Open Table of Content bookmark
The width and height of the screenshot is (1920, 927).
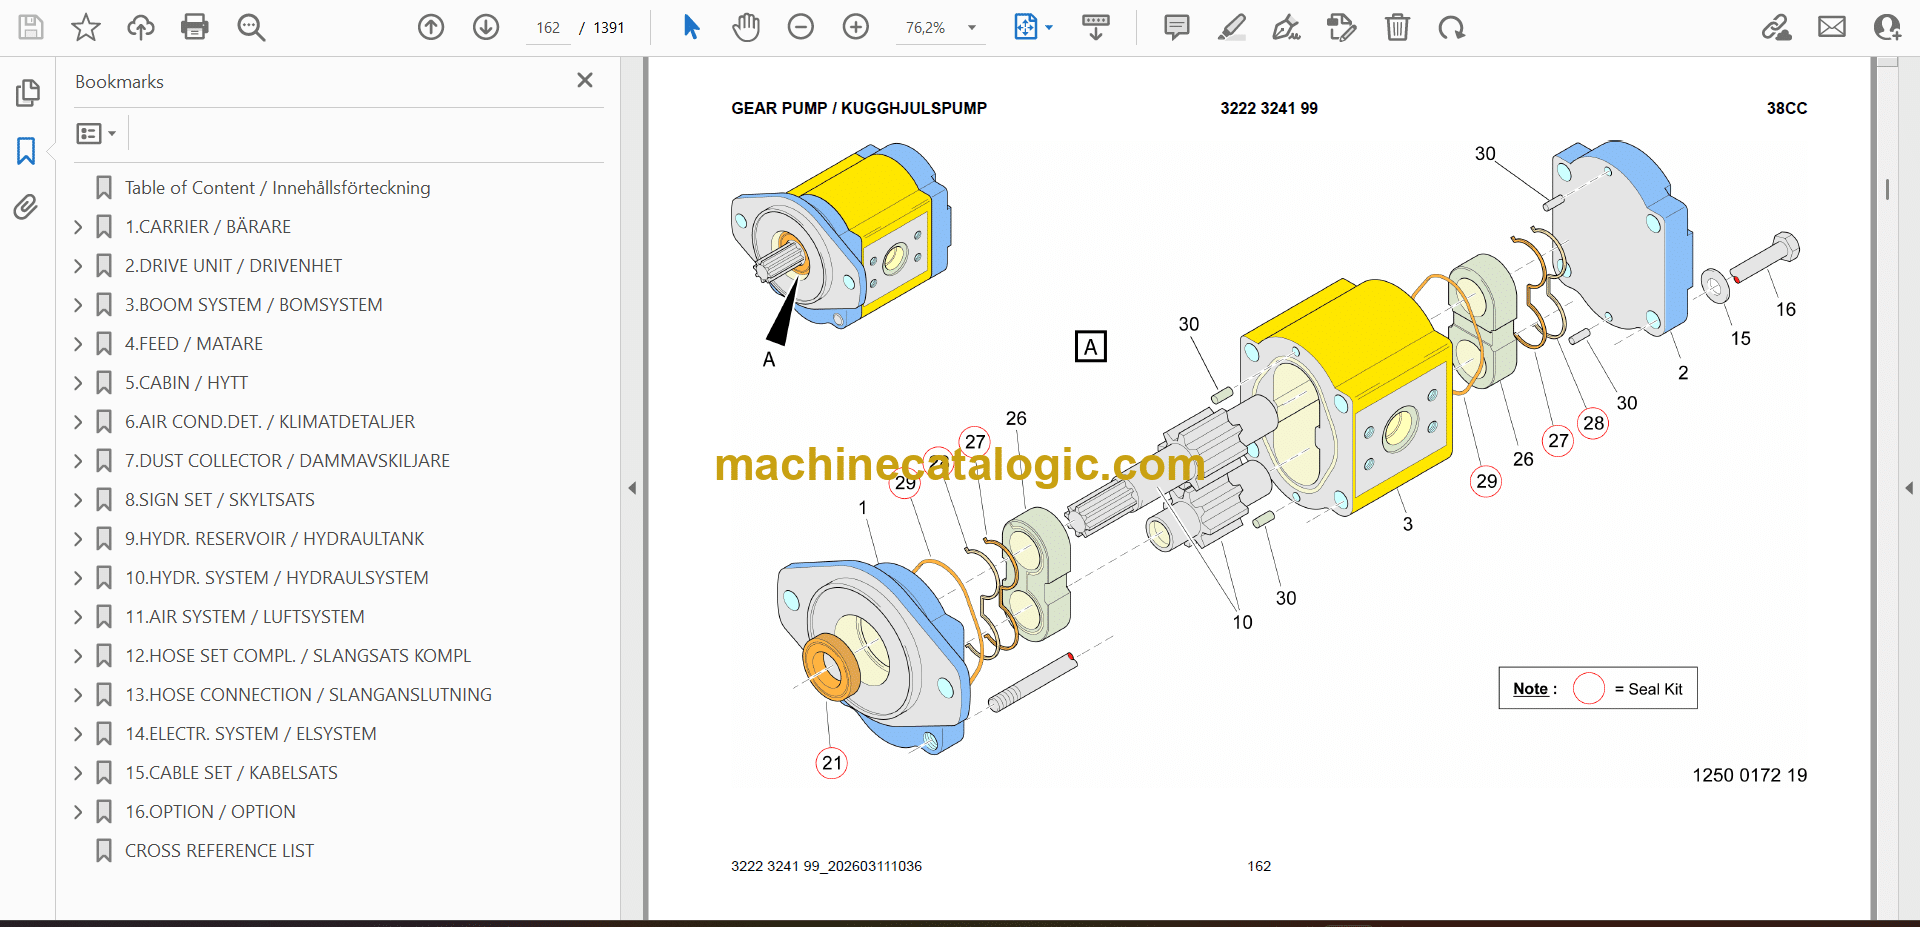[x=277, y=188]
